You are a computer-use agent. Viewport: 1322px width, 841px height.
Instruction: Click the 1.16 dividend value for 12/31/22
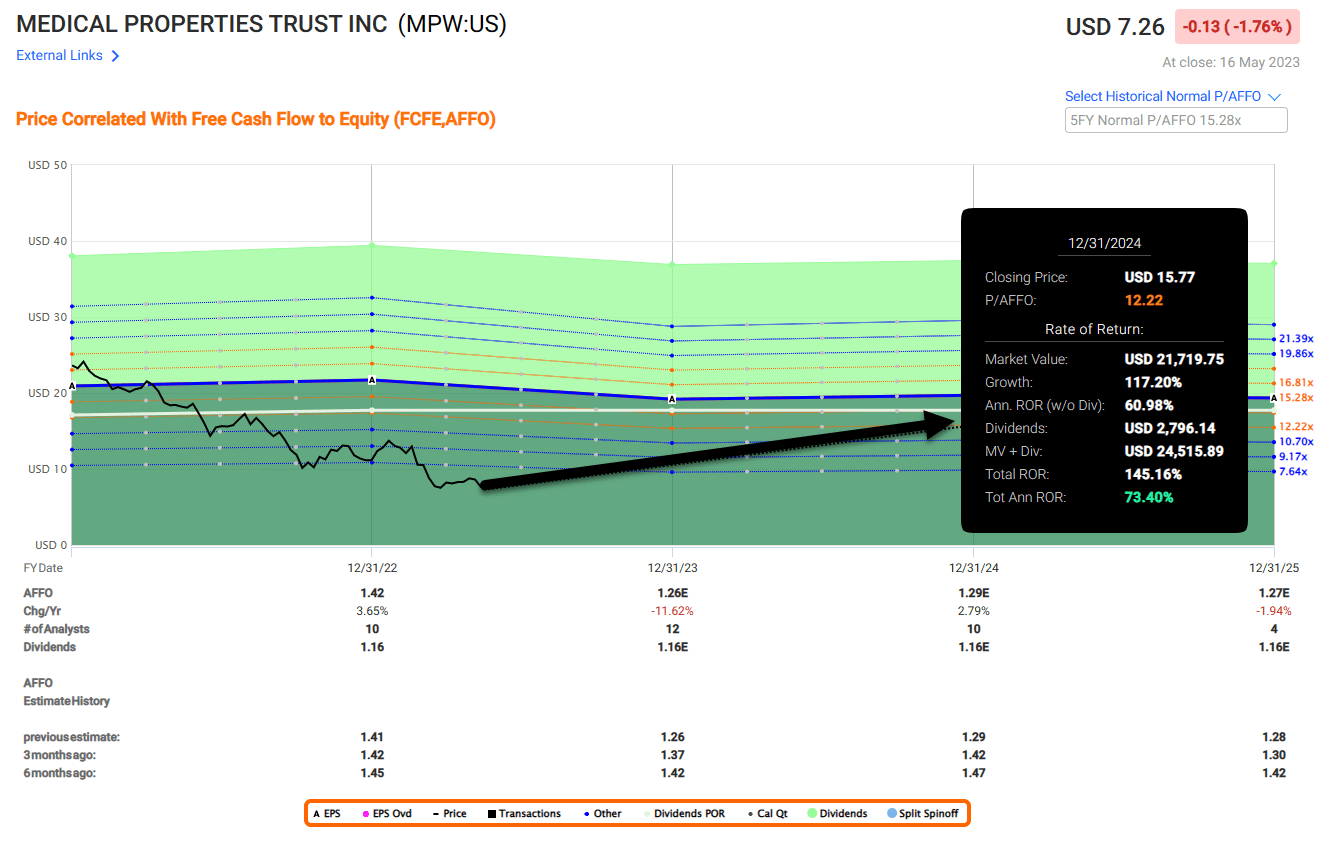(372, 647)
